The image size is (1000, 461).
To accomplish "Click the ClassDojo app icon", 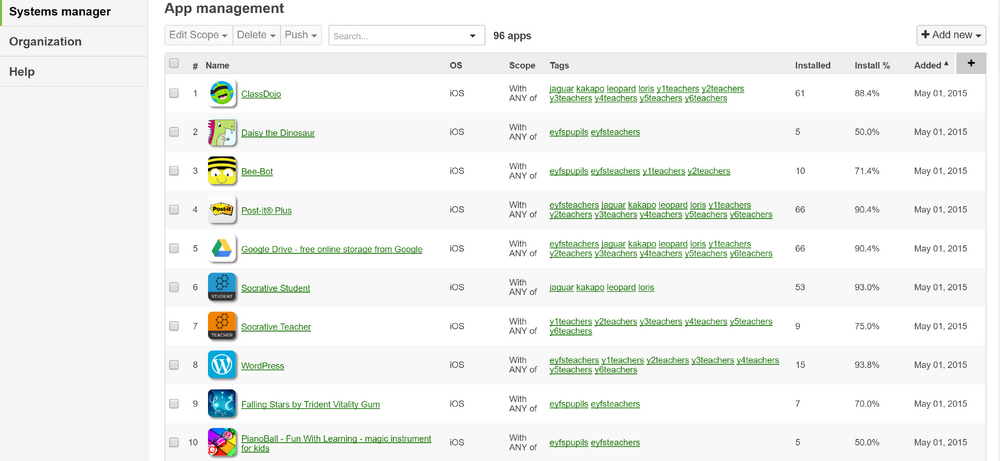I will pyautogui.click(x=222, y=94).
